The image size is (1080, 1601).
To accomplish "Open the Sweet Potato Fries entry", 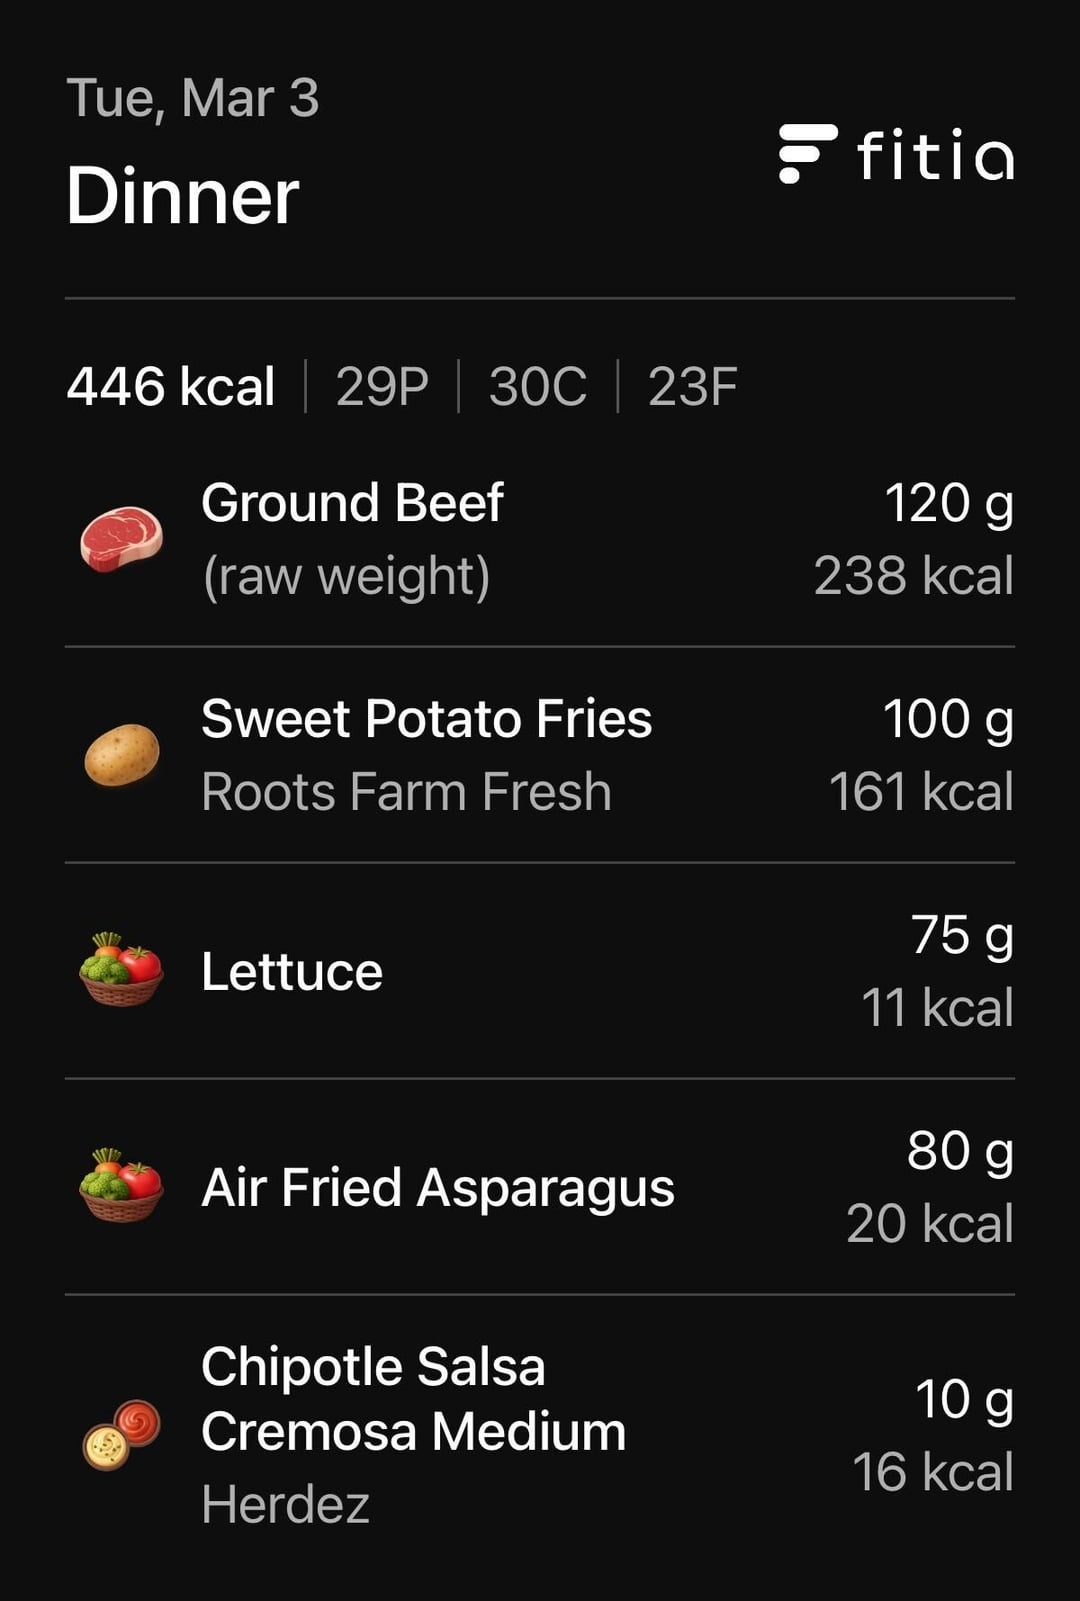I will coord(426,719).
